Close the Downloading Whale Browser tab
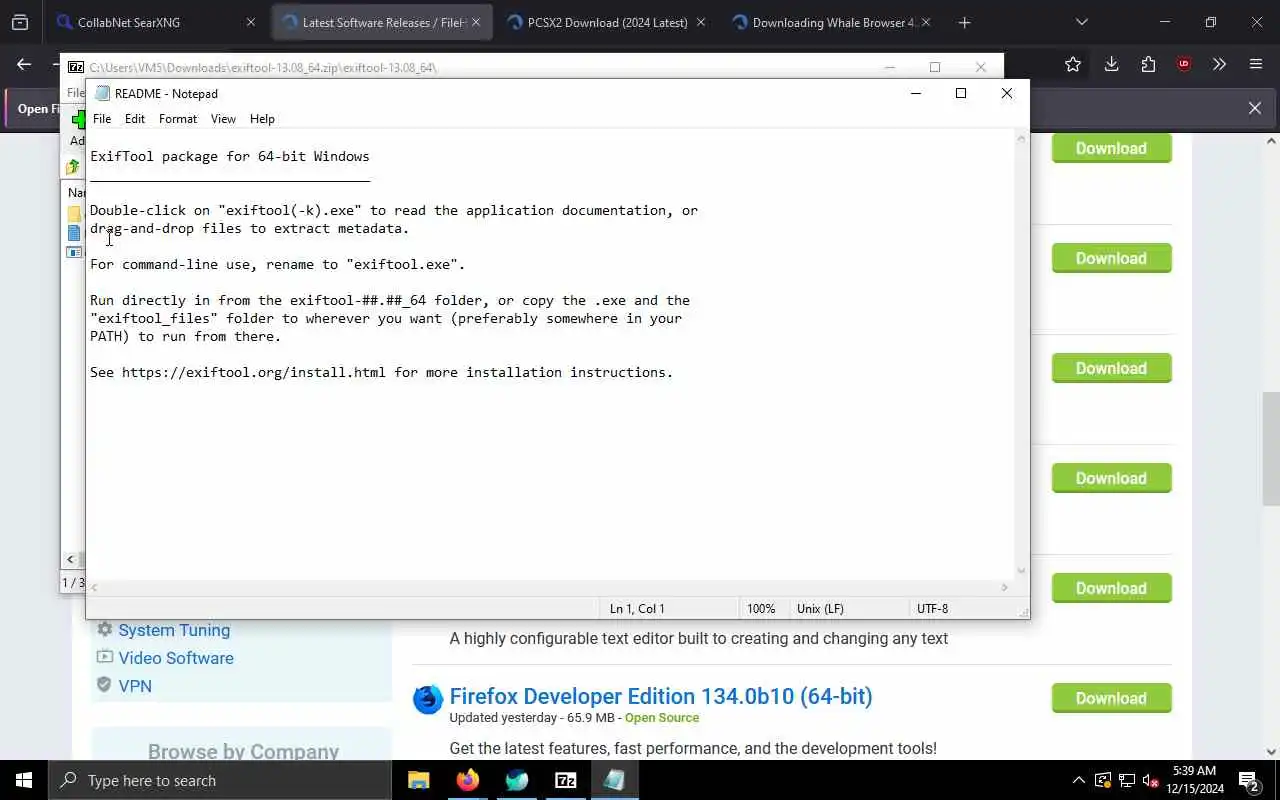This screenshot has height=800, width=1280. click(925, 22)
